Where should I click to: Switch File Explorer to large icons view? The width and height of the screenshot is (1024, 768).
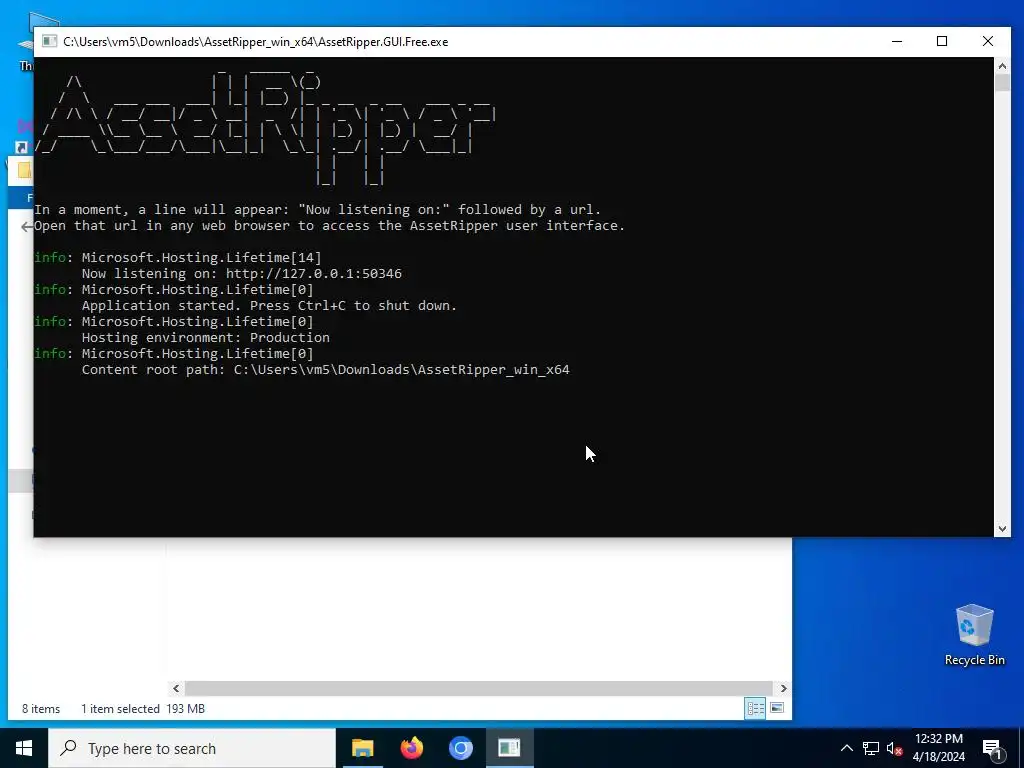(x=777, y=708)
